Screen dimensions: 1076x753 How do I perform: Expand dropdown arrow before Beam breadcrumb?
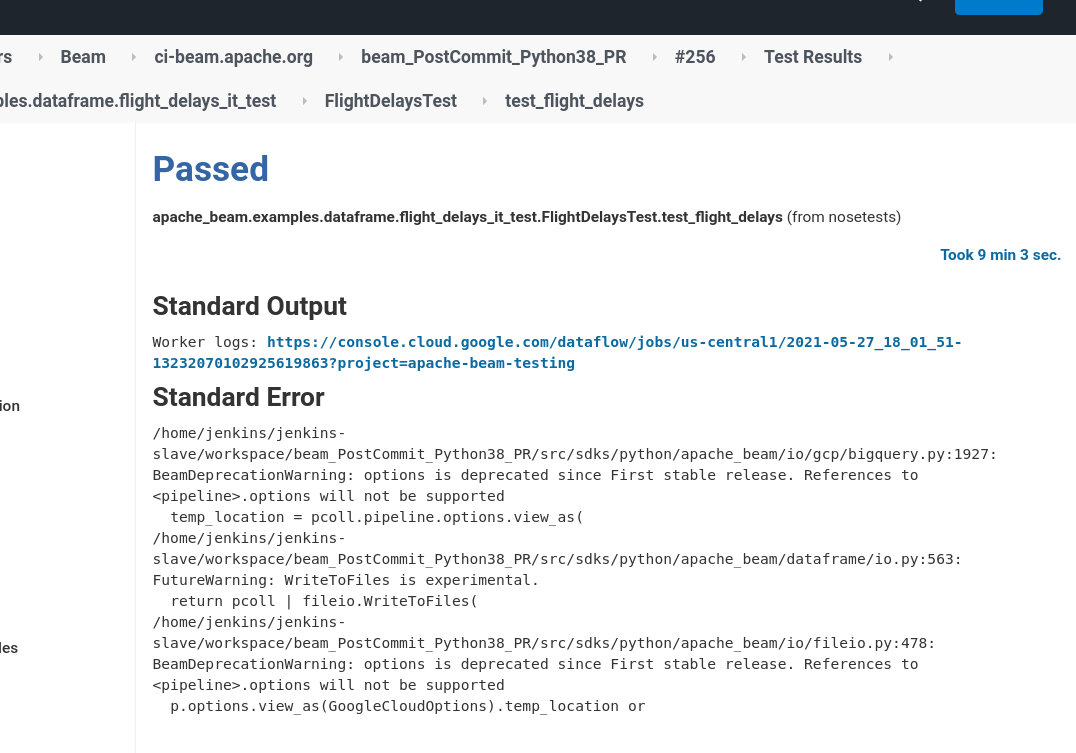tap(40, 57)
